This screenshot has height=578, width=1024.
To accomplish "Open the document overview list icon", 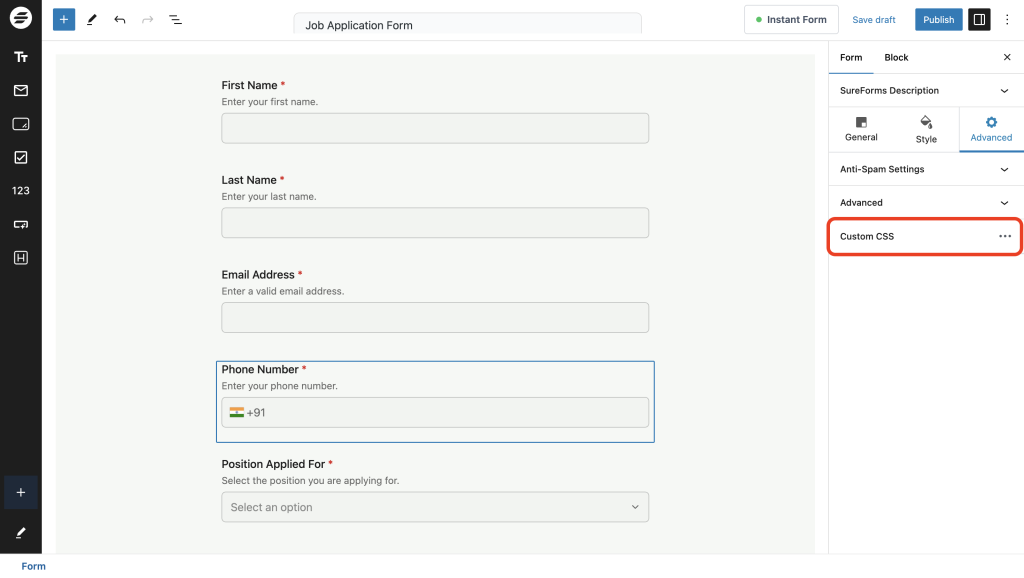I will (175, 19).
